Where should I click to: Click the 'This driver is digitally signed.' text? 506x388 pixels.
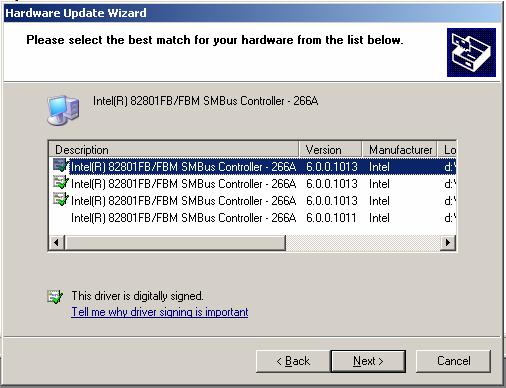(x=137, y=296)
